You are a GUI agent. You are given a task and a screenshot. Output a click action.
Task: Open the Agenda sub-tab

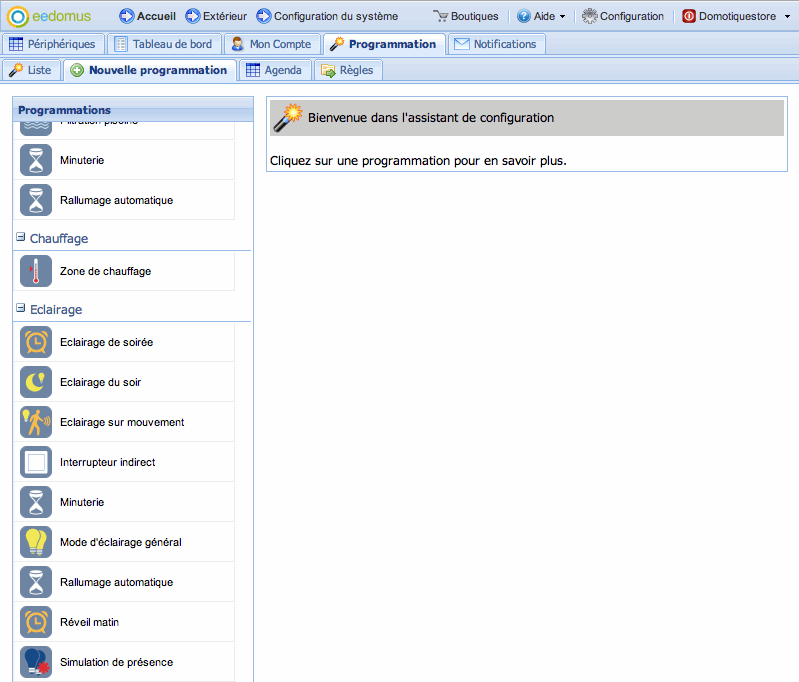pyautogui.click(x=274, y=70)
